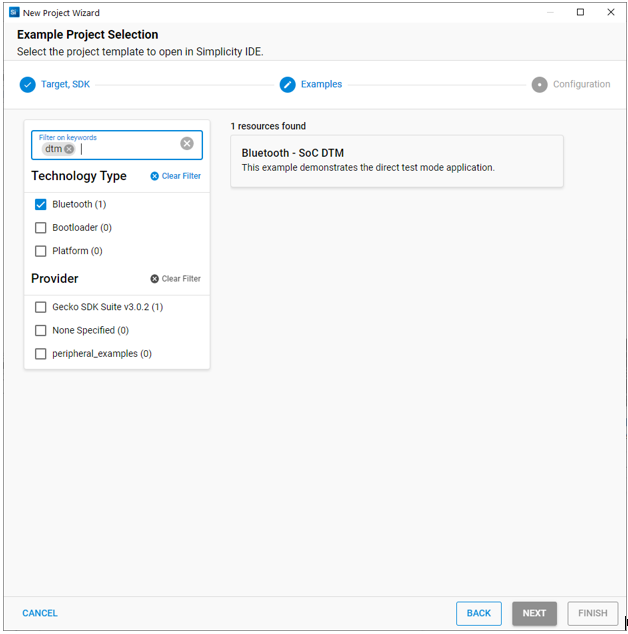Image resolution: width=628 pixels, height=634 pixels.
Task: Click CANCEL to exit wizard
Action: [40, 613]
